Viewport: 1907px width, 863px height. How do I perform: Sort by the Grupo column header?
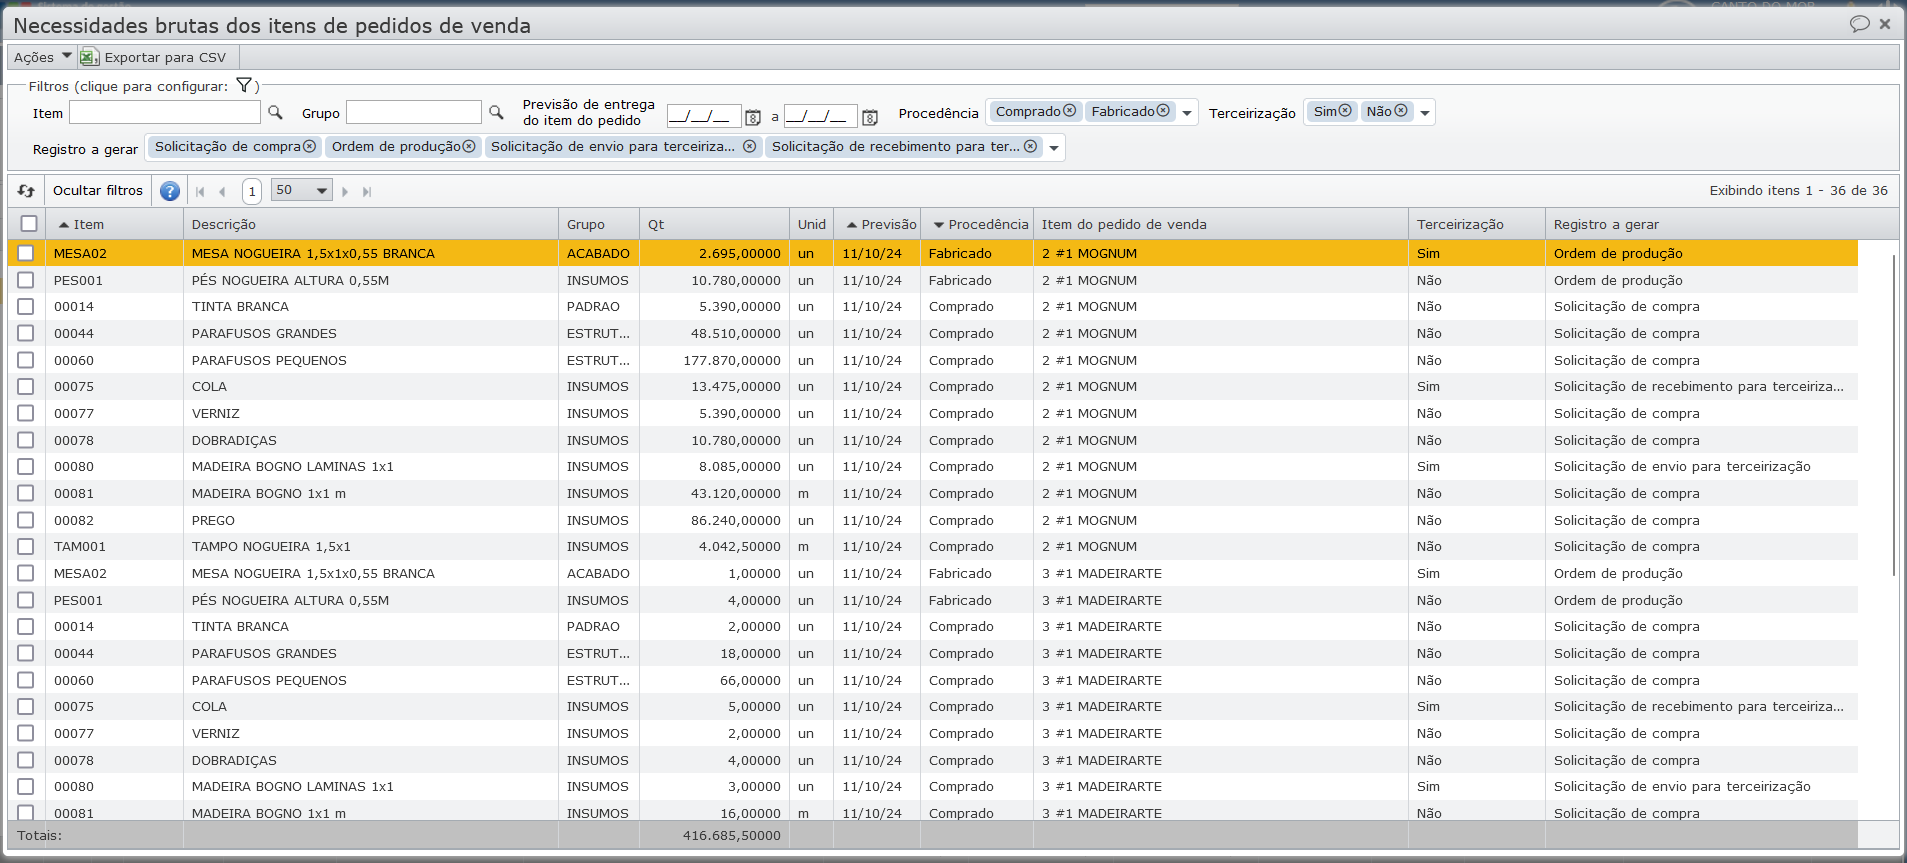point(599,224)
